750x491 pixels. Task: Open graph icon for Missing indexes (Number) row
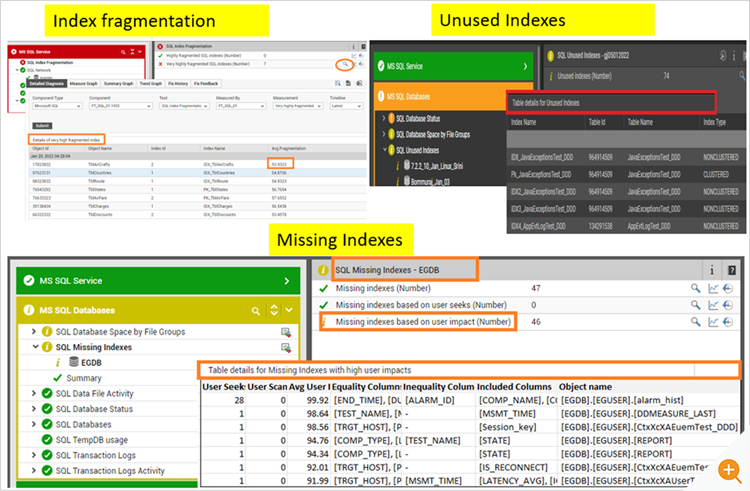(713, 288)
